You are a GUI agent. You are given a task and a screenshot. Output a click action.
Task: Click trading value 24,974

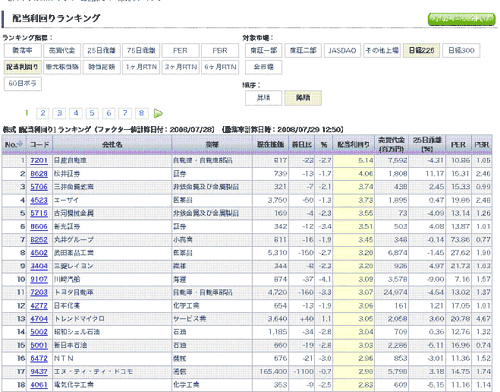pyautogui.click(x=395, y=293)
